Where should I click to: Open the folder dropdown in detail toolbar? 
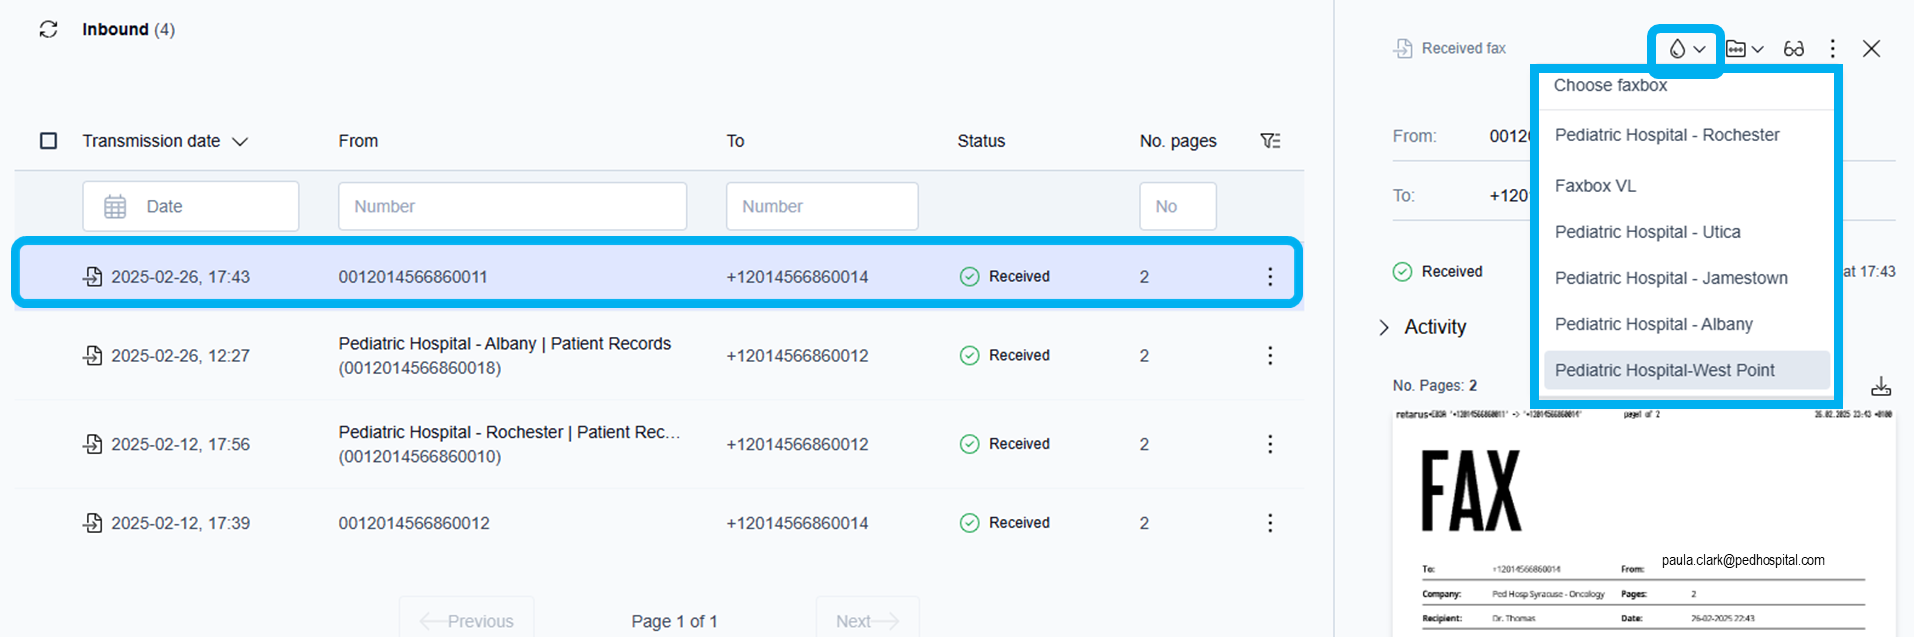1744,49
